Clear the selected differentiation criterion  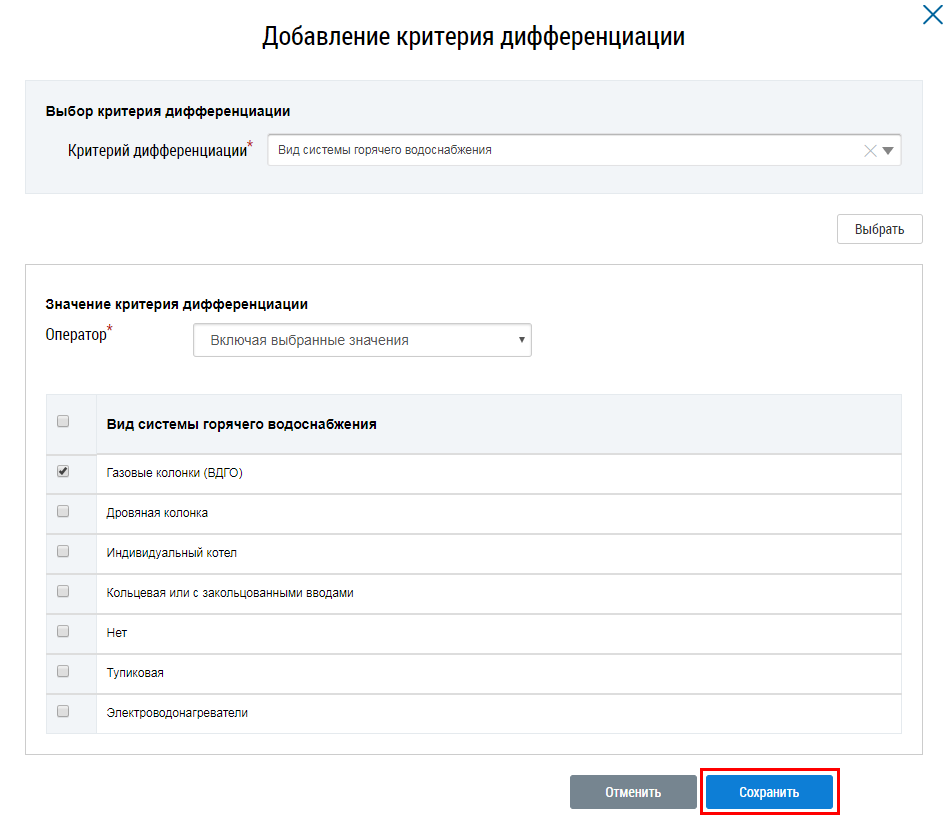869,151
